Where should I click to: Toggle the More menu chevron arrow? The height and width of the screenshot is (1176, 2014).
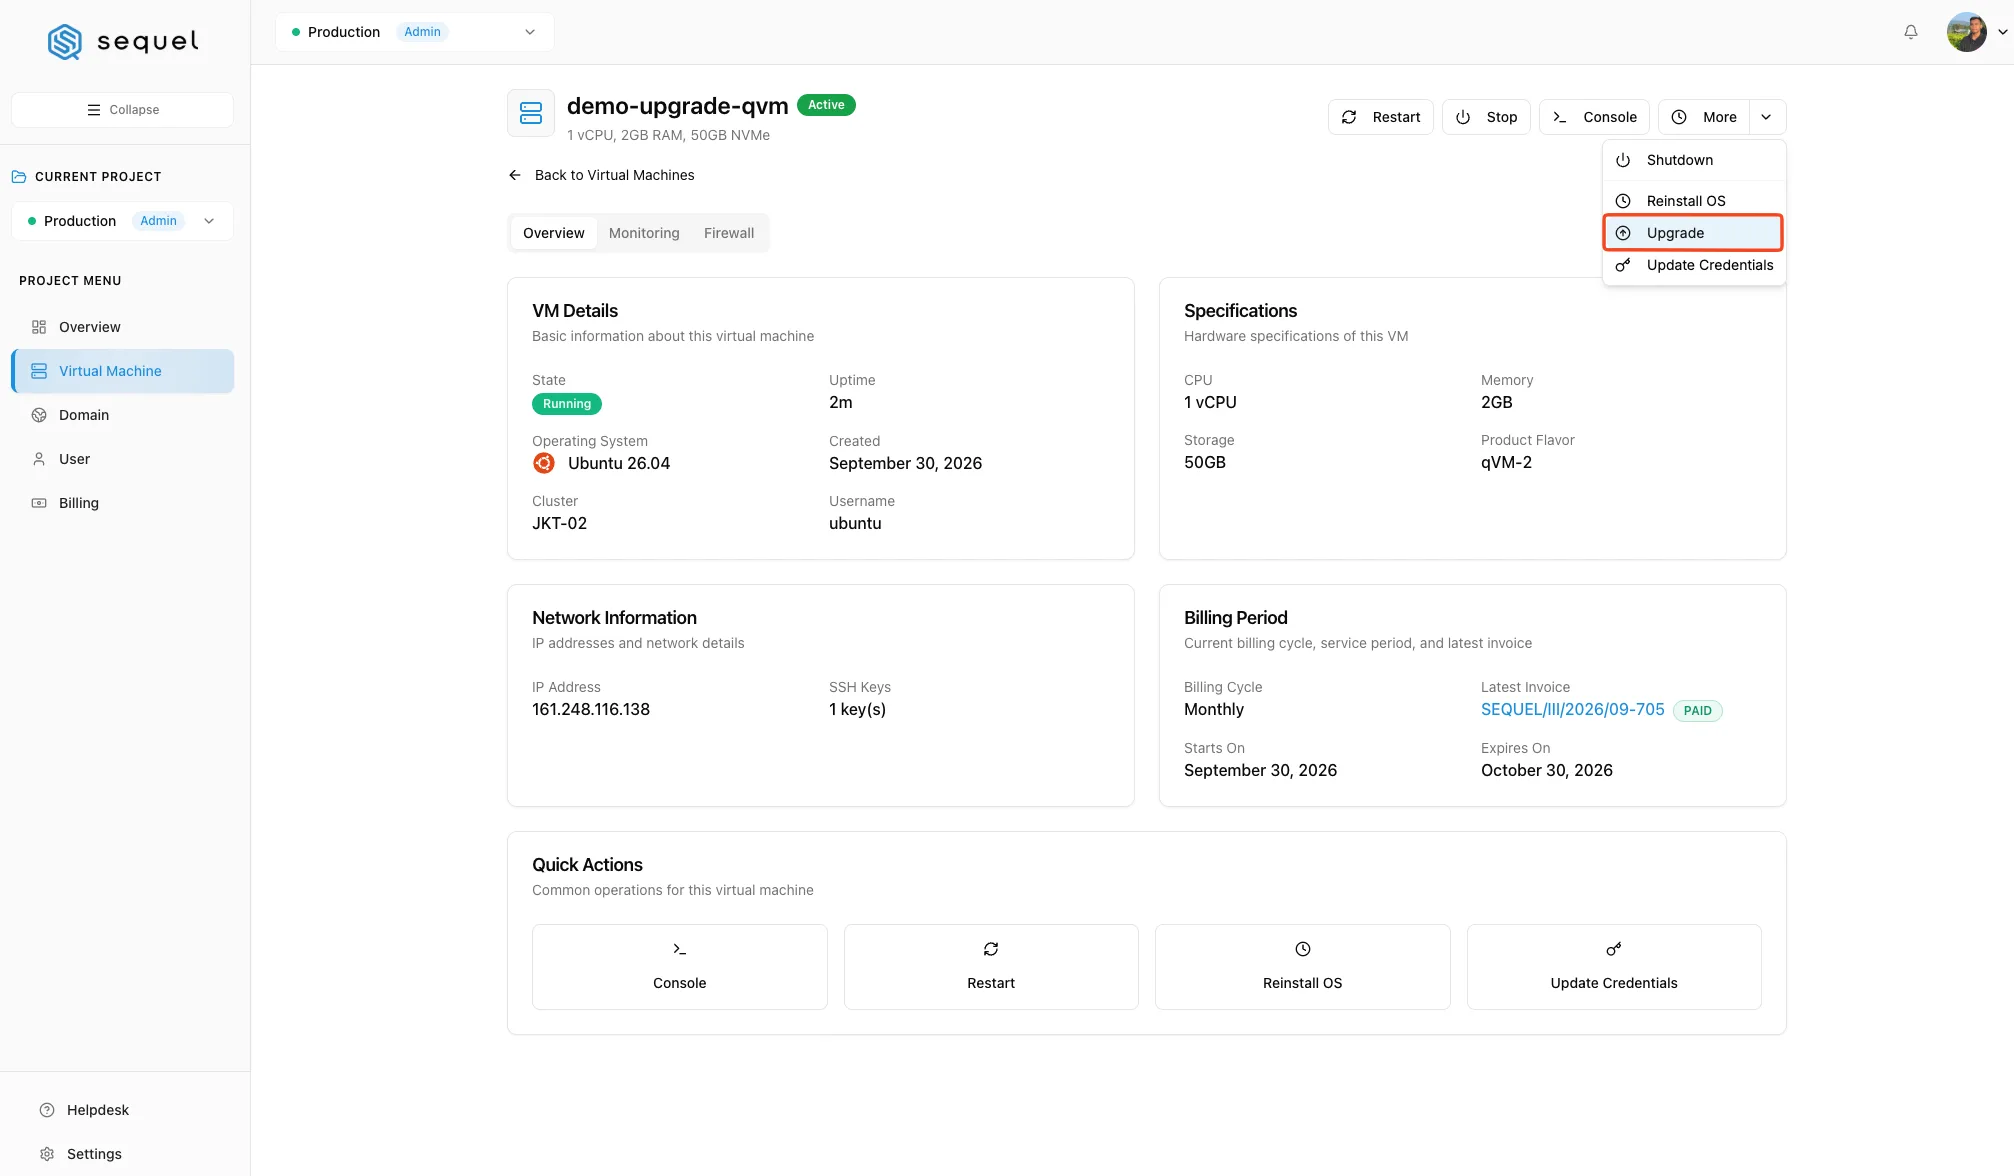pos(1767,117)
